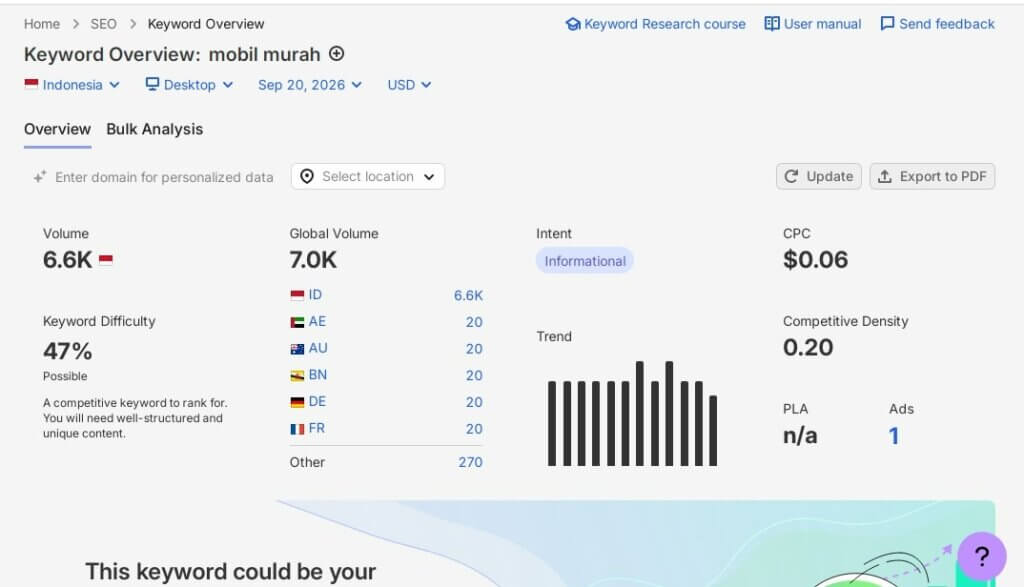Click the user manual book icon
This screenshot has height=587, width=1024.
[x=772, y=24]
